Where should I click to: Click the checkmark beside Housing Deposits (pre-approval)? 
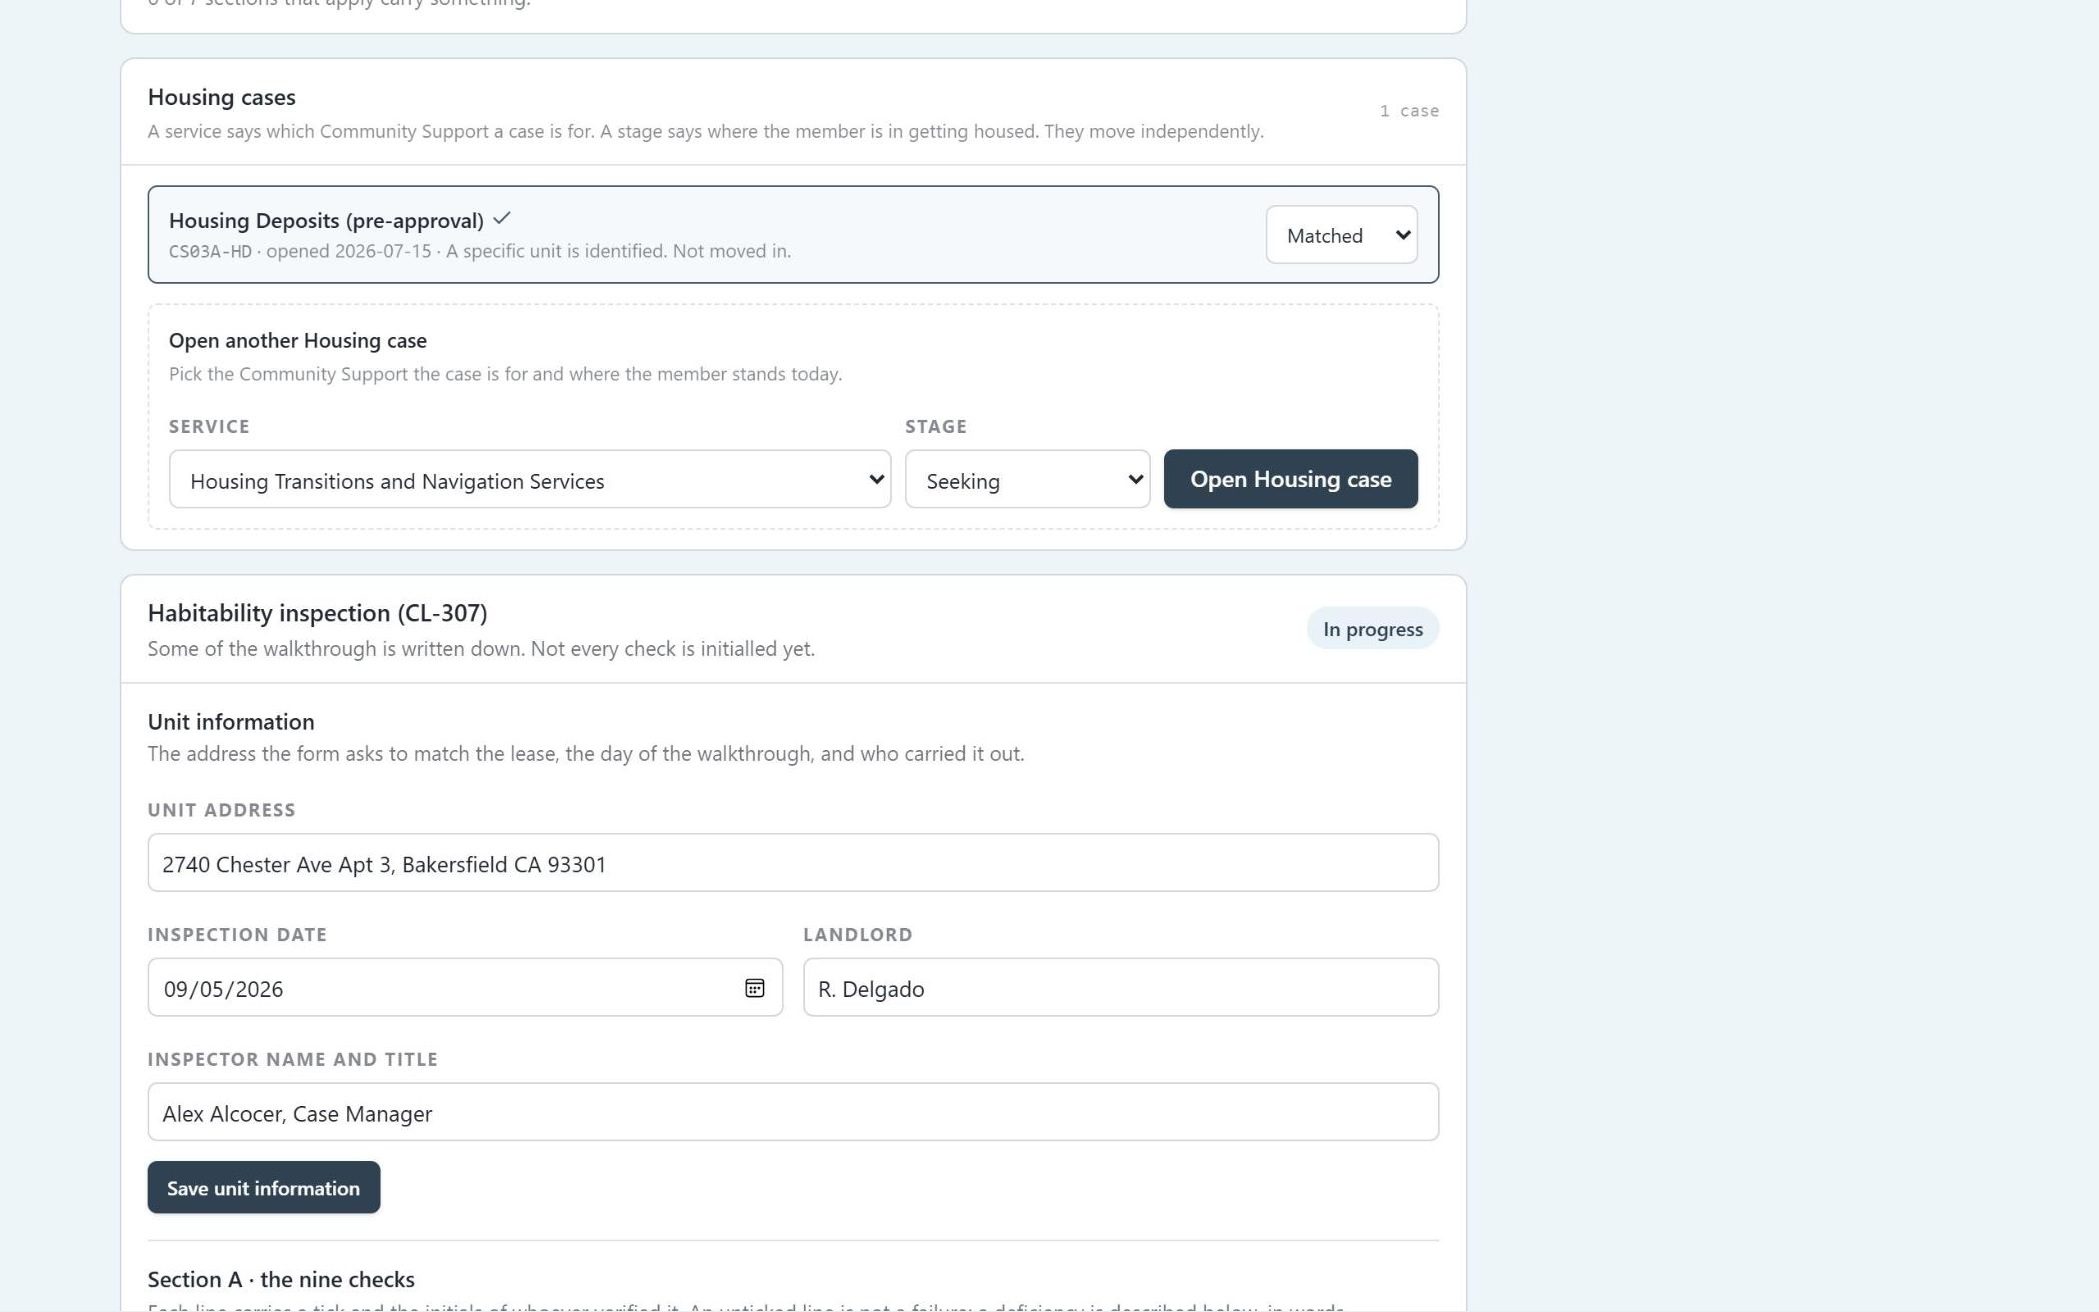point(502,218)
